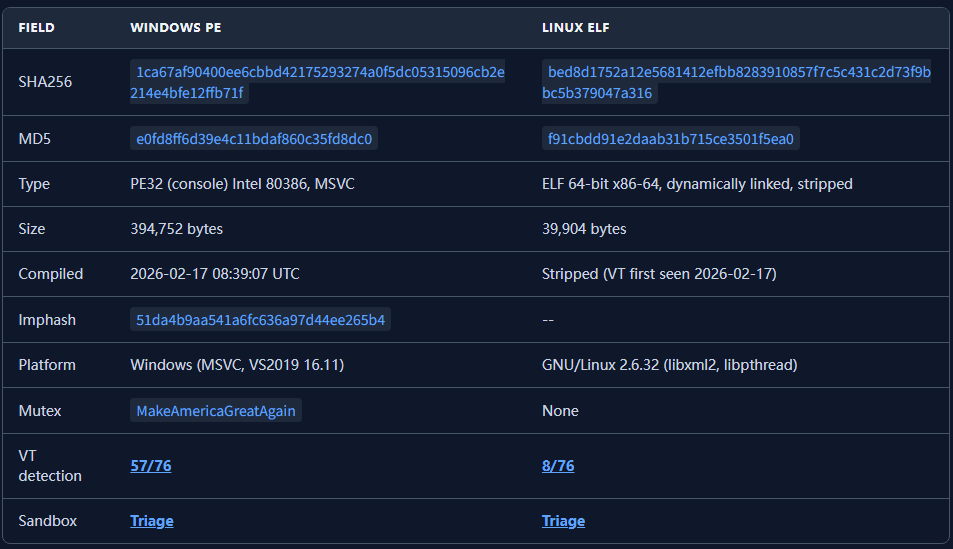Click the compiled timestamp 2026-02-17 08:39:07 UTC
The image size is (953, 549).
(x=215, y=274)
